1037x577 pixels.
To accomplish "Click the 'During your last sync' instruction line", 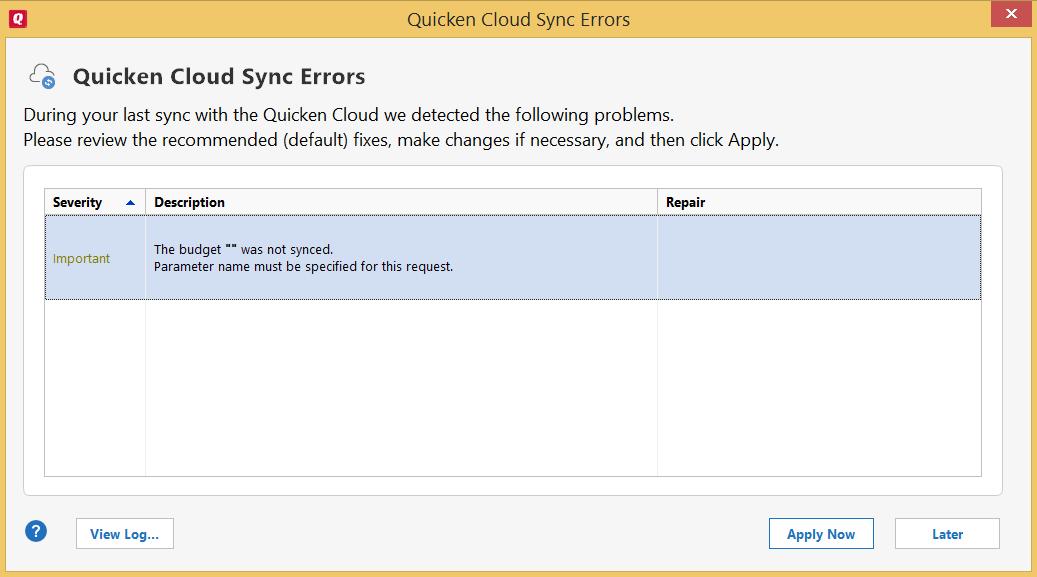I will pyautogui.click(x=355, y=114).
